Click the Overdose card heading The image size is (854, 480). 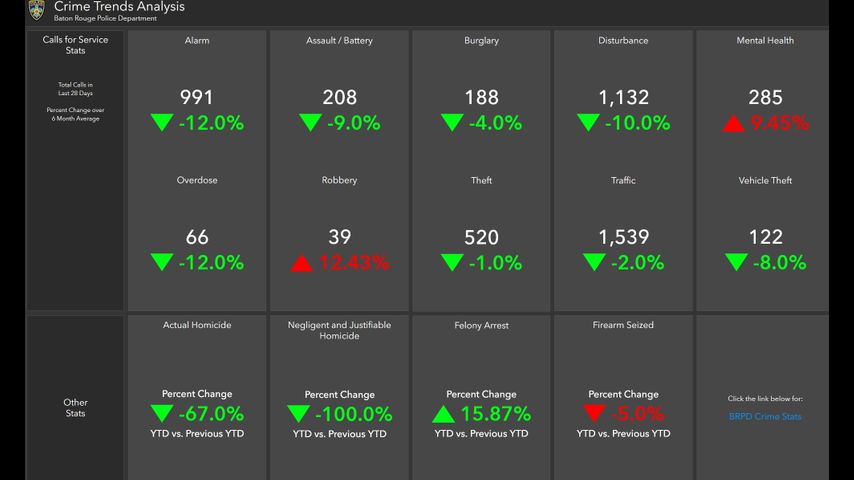click(x=197, y=181)
